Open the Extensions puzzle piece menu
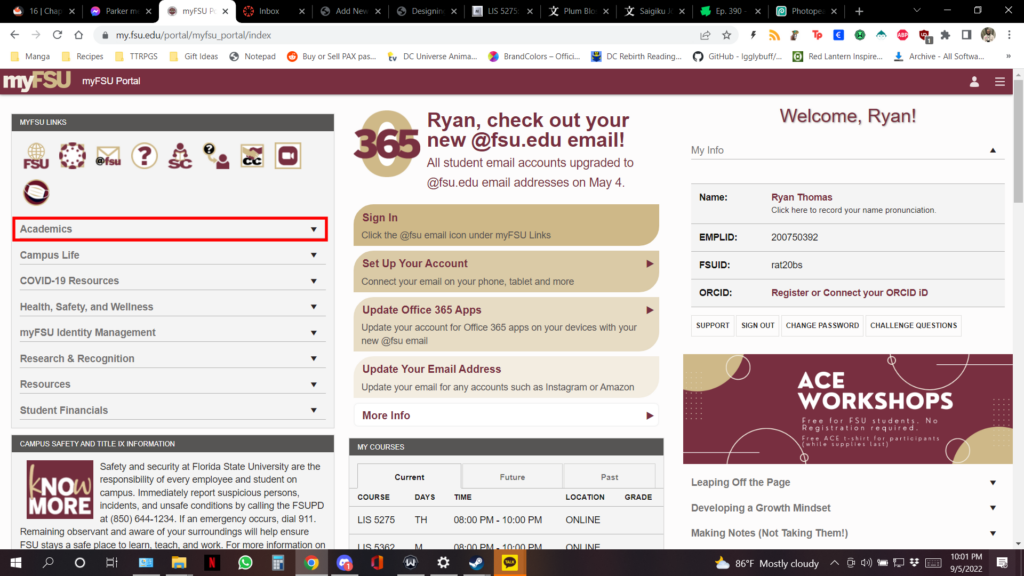The width and height of the screenshot is (1024, 576). pyautogui.click(x=945, y=35)
